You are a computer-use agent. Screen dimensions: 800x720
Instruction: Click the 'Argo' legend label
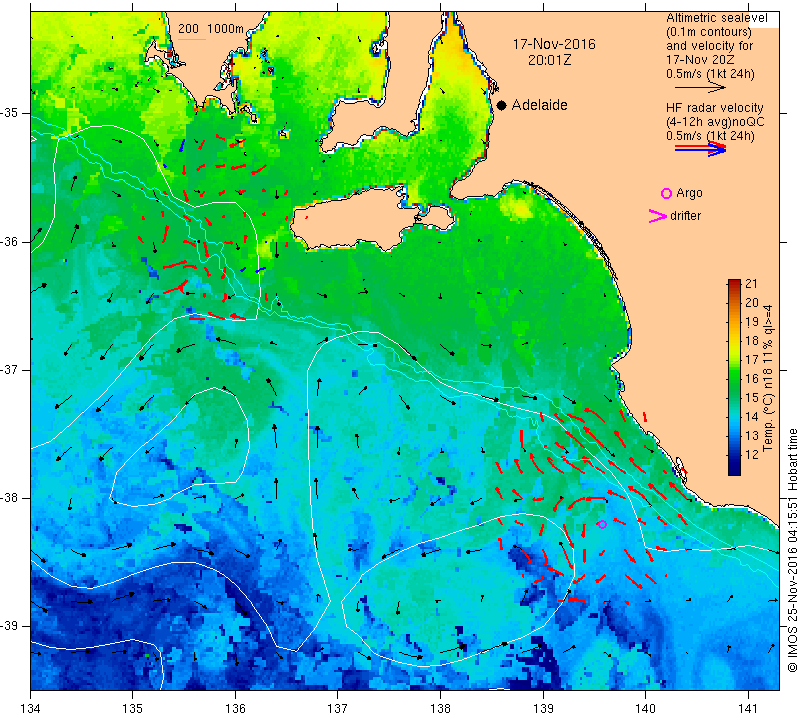coord(689,193)
